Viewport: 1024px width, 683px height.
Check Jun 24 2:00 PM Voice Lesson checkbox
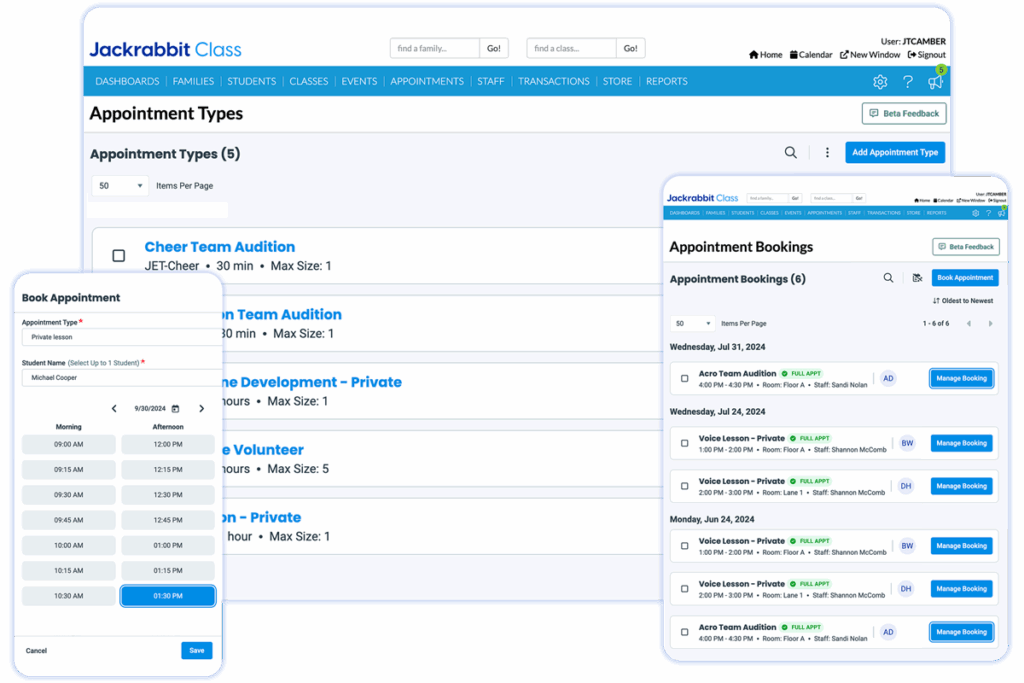click(x=684, y=589)
